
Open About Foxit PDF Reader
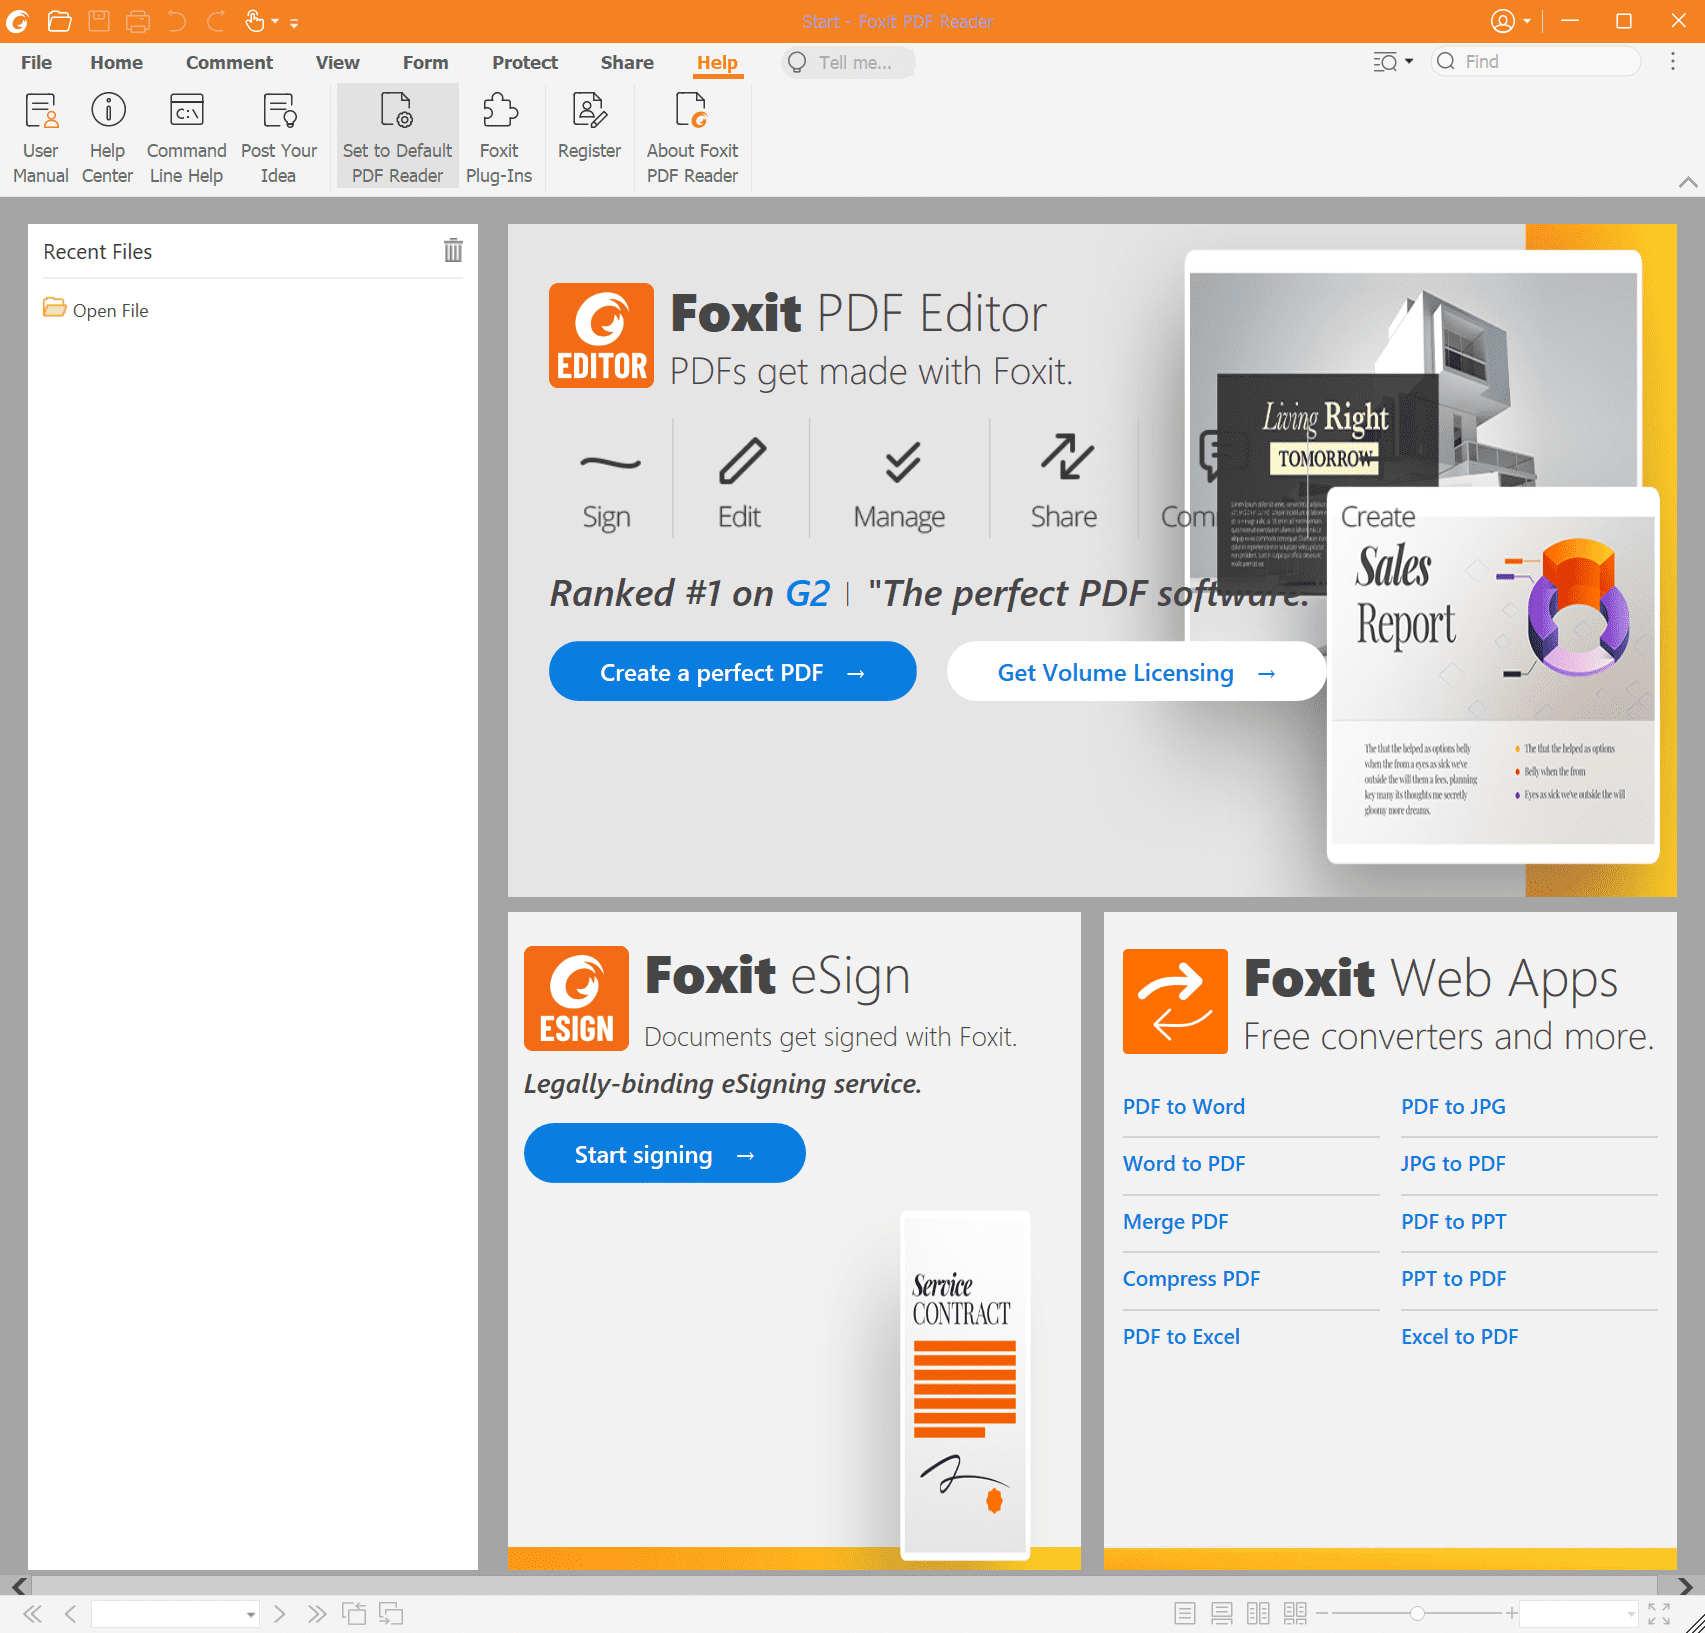692,138
